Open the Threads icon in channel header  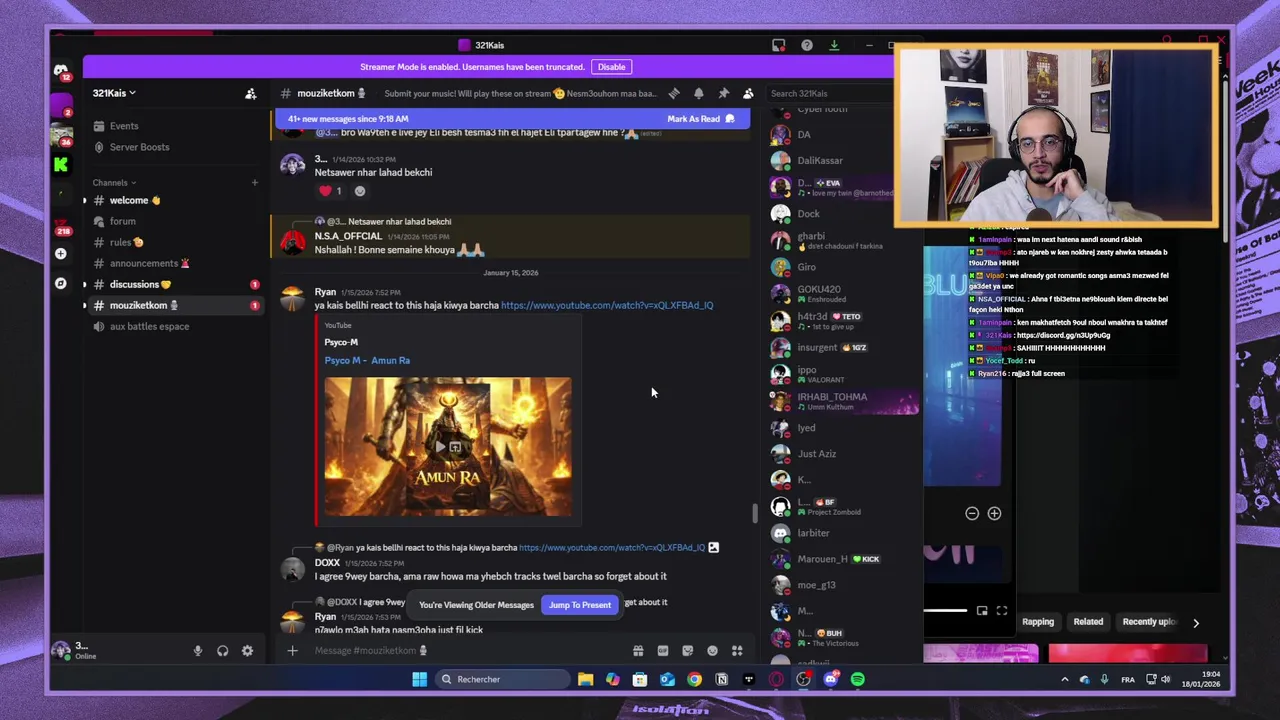[674, 93]
